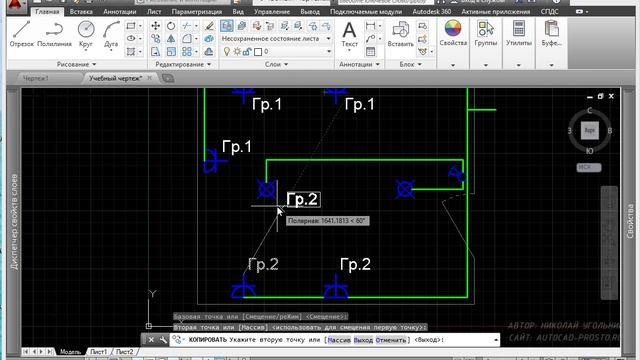The height and width of the screenshot is (360, 640).
Task: Select the Дуга arc tool
Action: point(111,34)
